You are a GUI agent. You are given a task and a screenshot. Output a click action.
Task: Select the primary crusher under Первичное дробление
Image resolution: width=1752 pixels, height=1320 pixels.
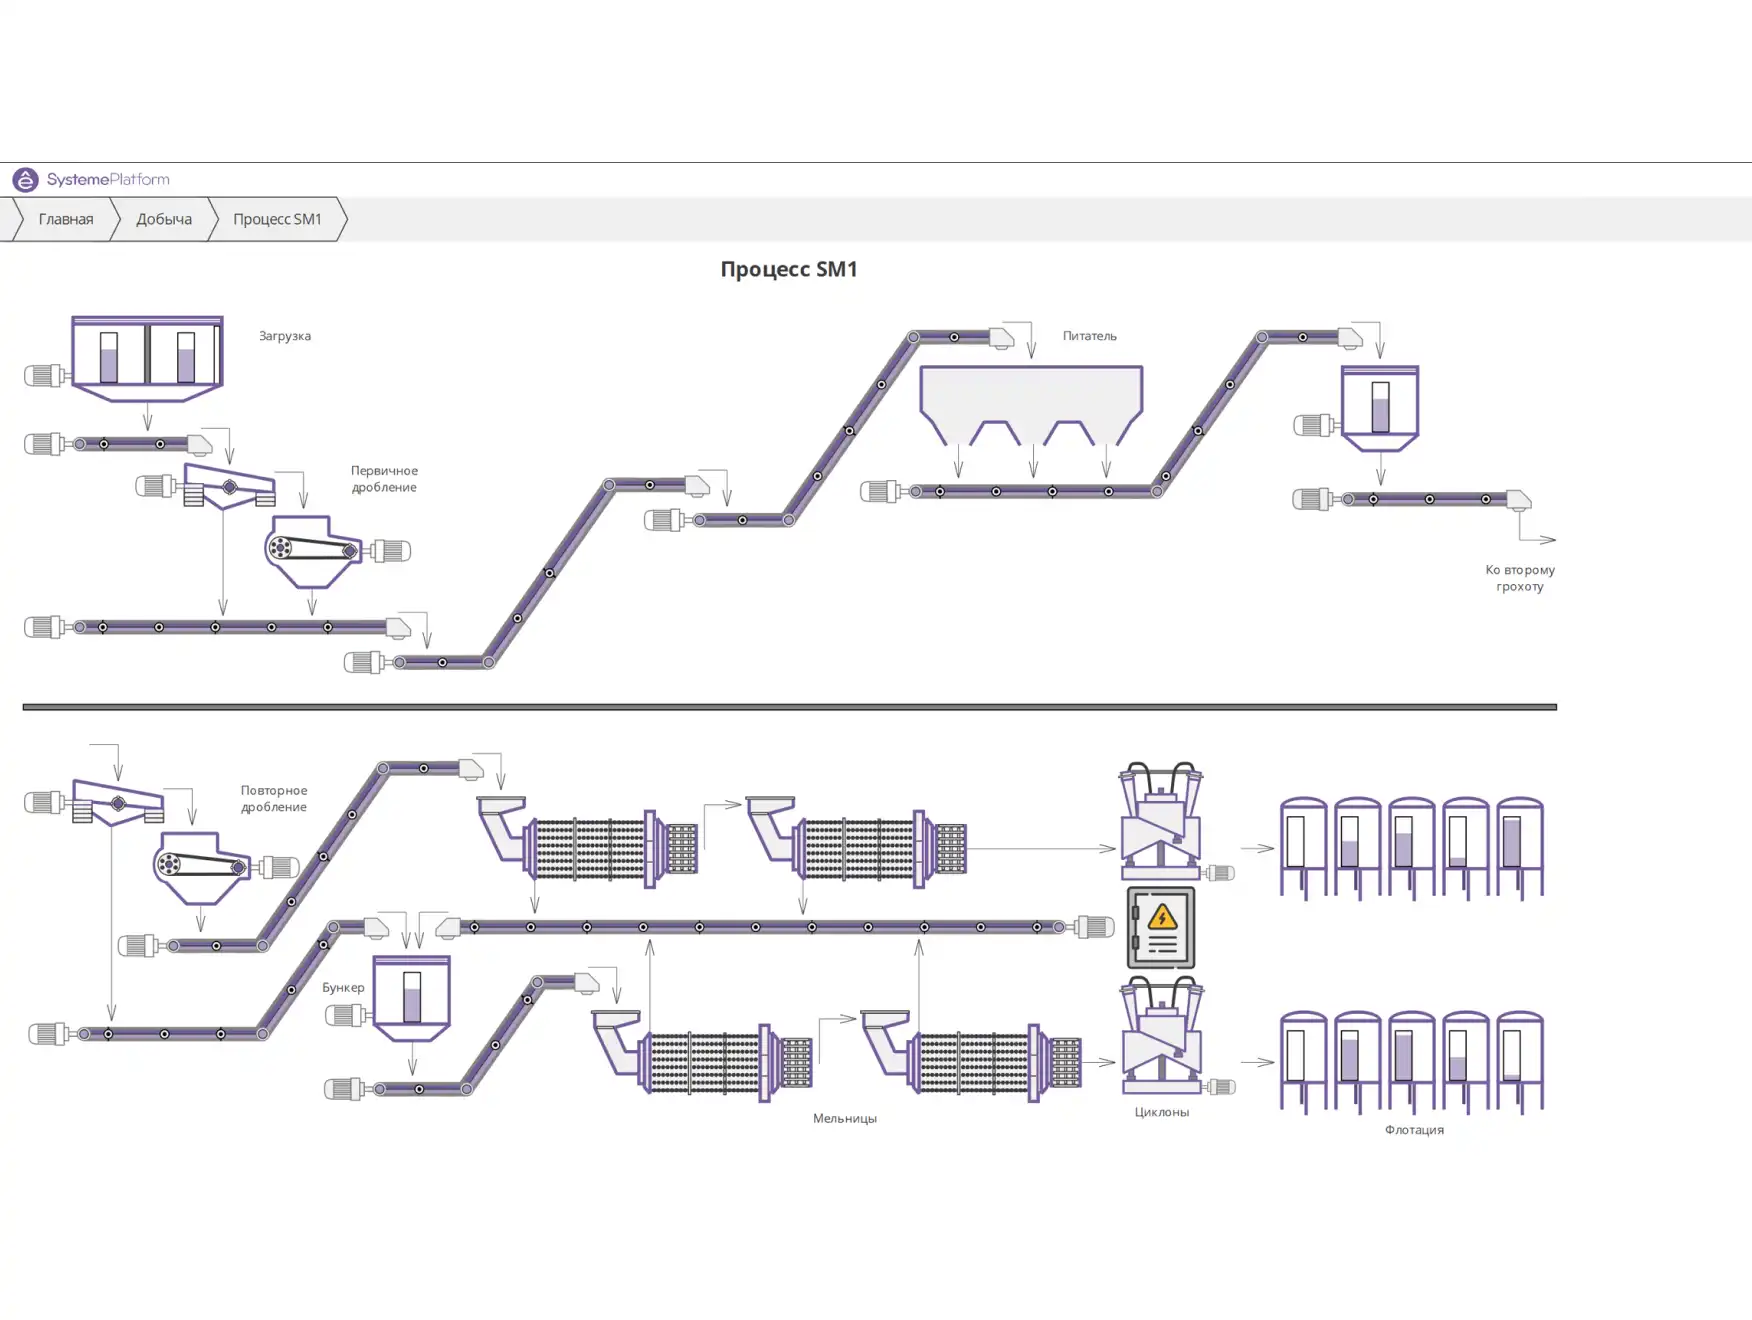(x=312, y=550)
